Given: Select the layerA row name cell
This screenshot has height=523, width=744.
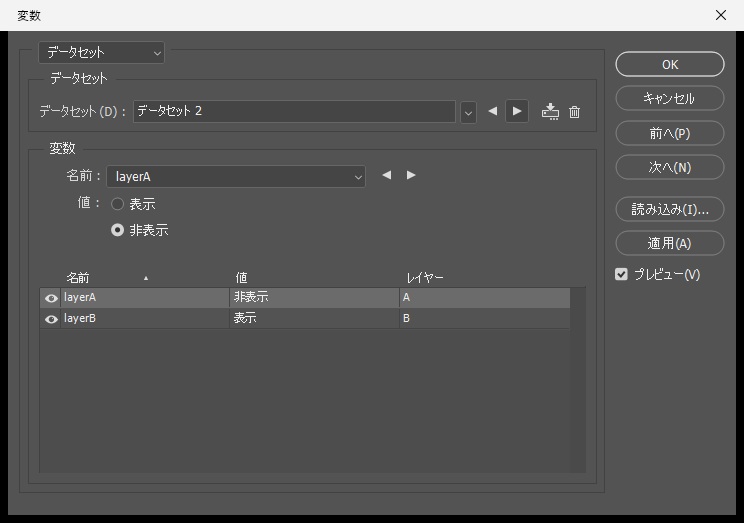Looking at the screenshot, I should [x=145, y=298].
